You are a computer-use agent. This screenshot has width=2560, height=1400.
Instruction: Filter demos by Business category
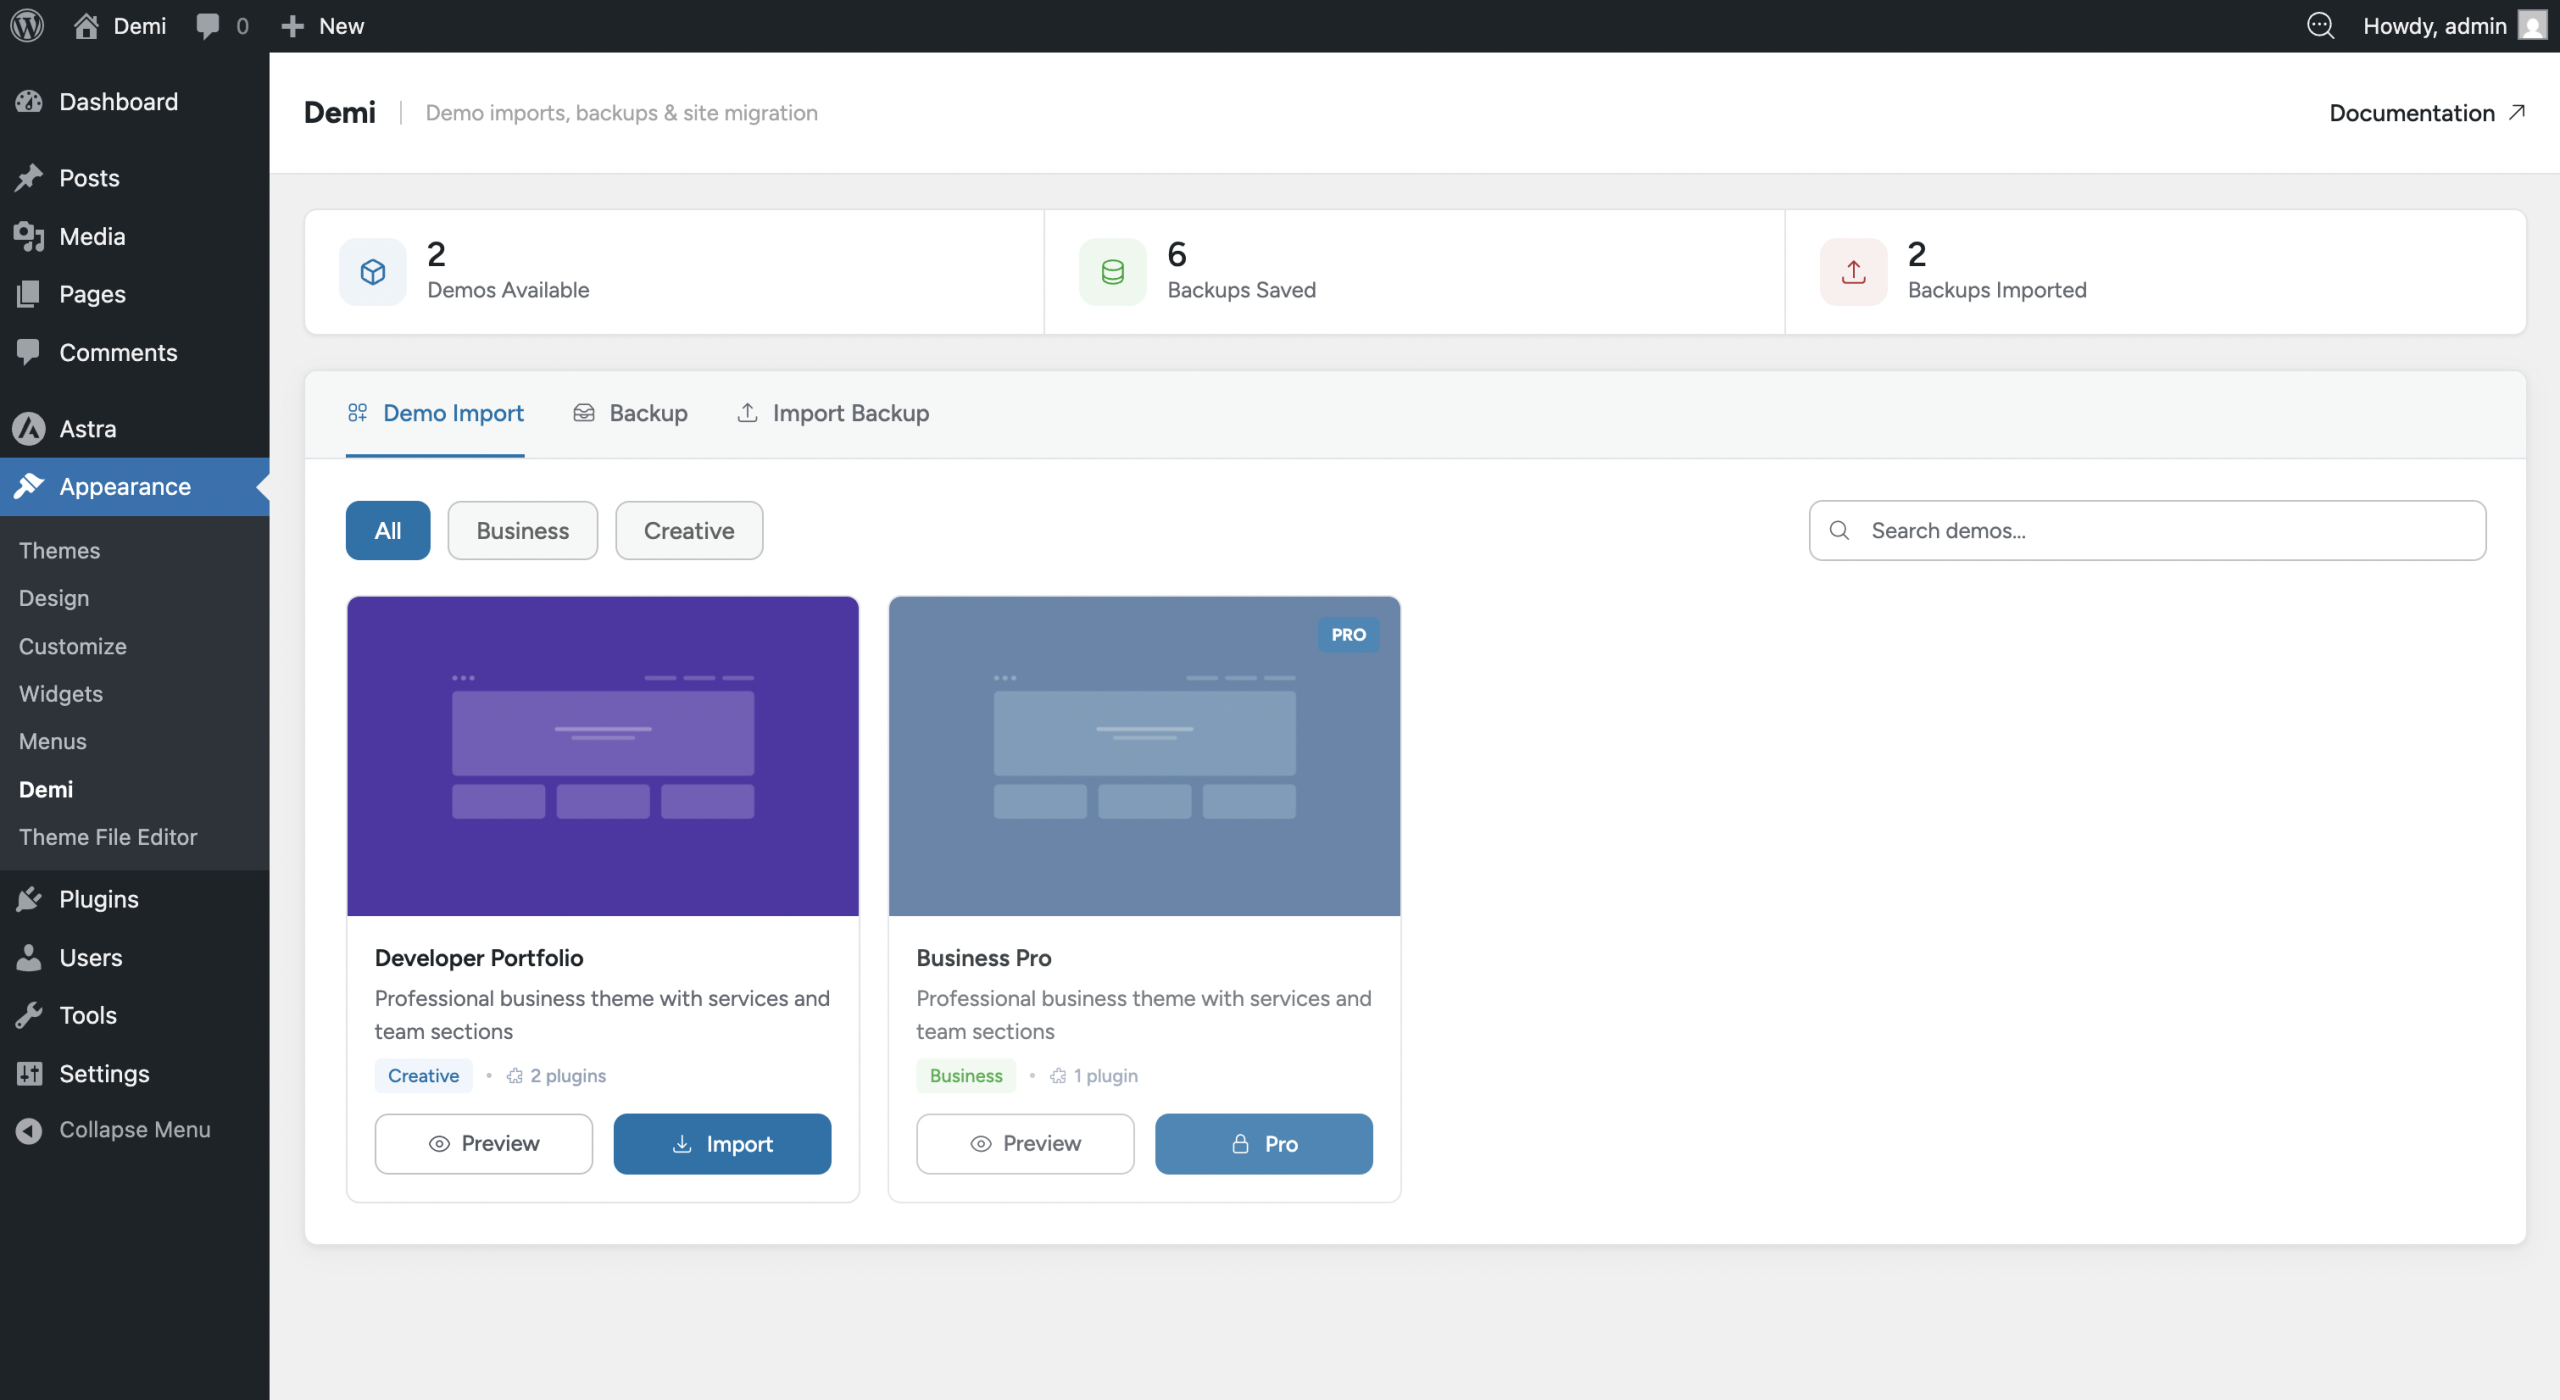(522, 531)
